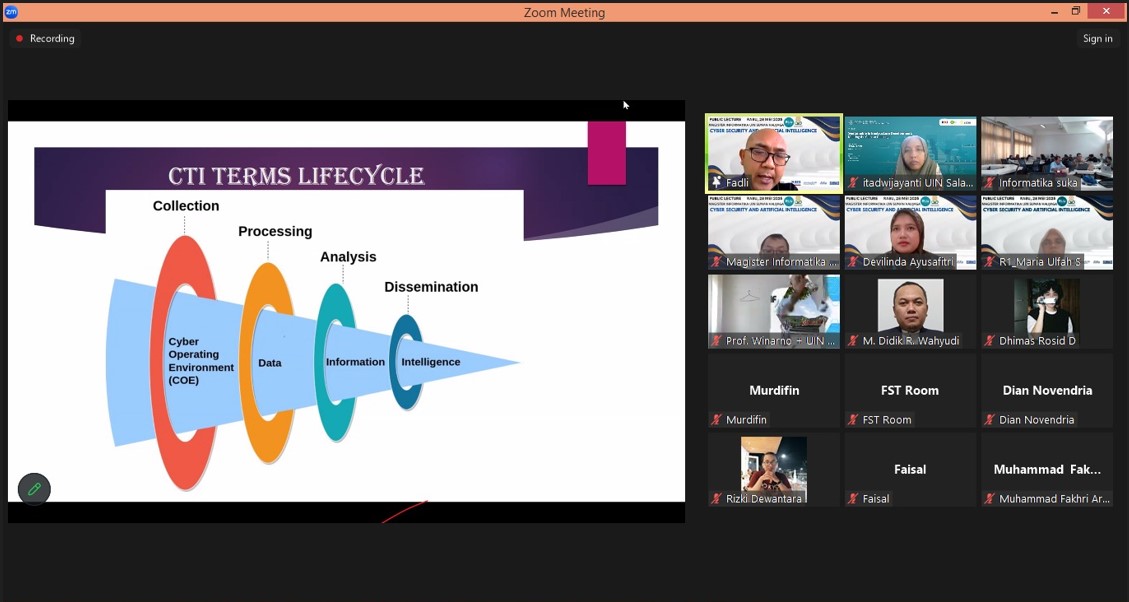Click the green annotation pencil button

[x=34, y=489]
